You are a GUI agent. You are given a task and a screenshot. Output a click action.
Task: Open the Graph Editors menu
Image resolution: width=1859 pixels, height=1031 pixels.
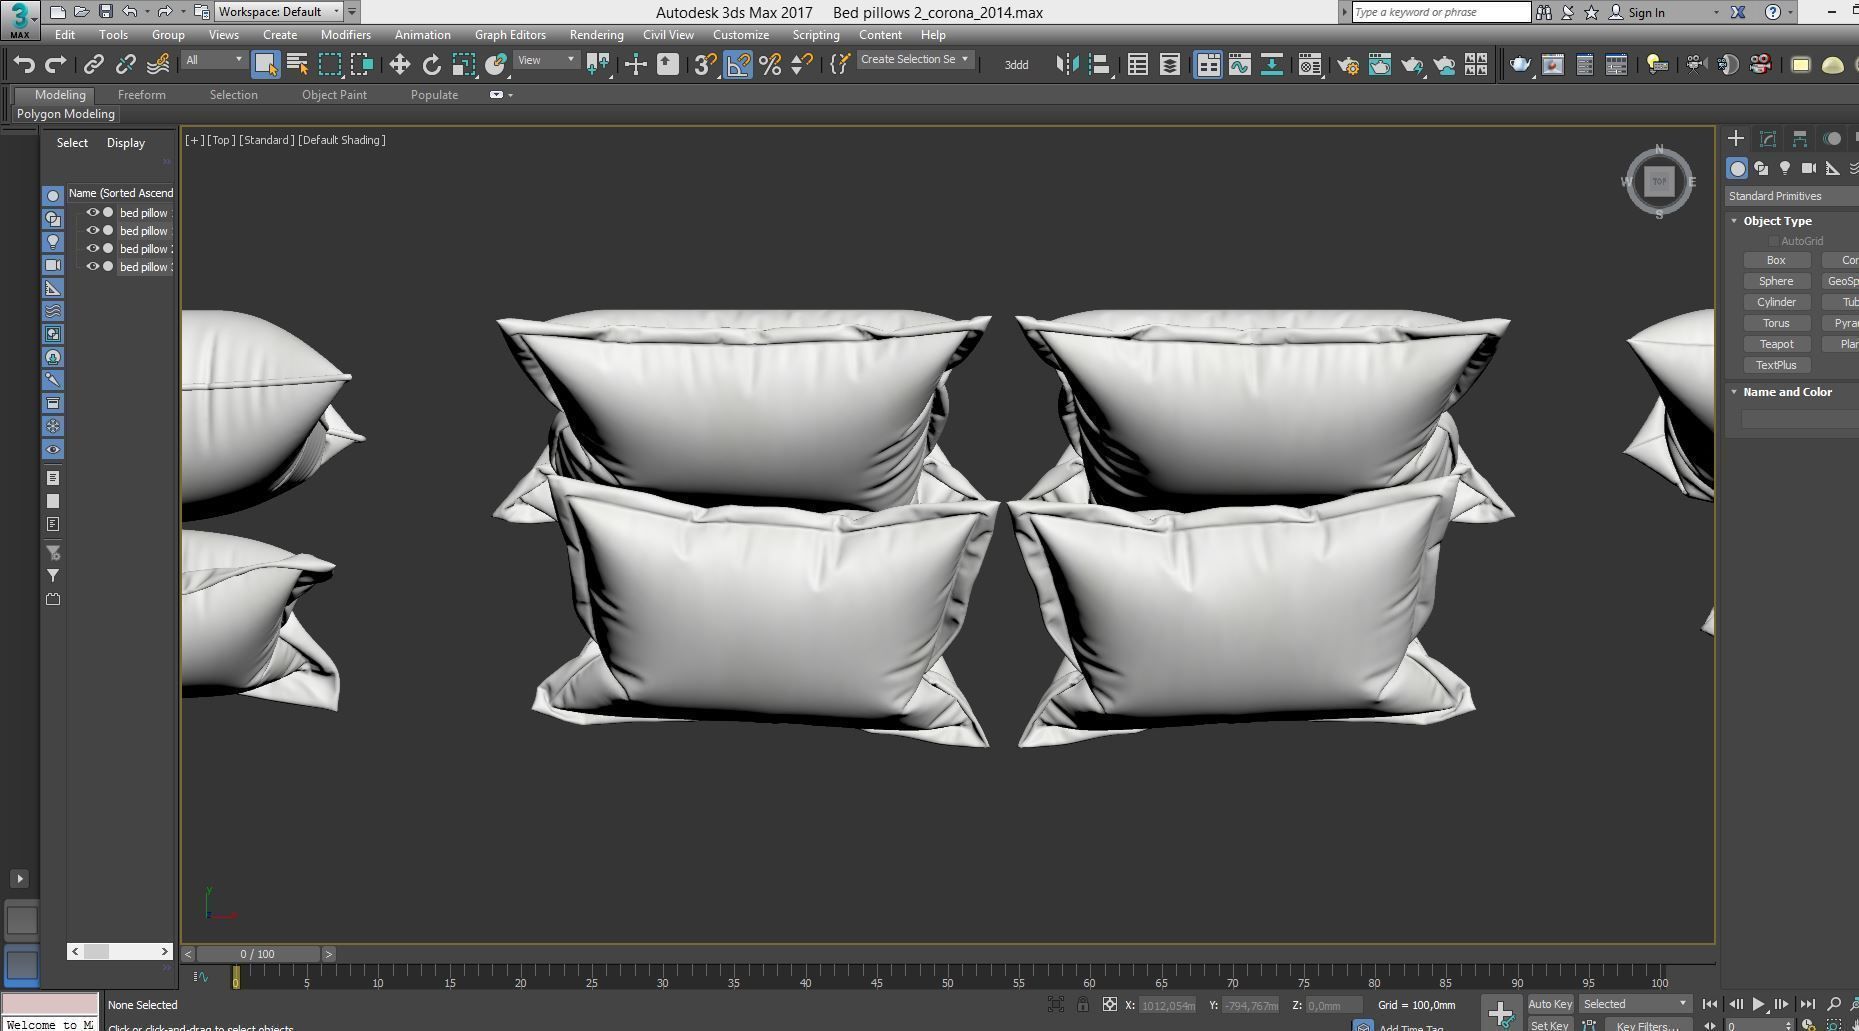[510, 35]
